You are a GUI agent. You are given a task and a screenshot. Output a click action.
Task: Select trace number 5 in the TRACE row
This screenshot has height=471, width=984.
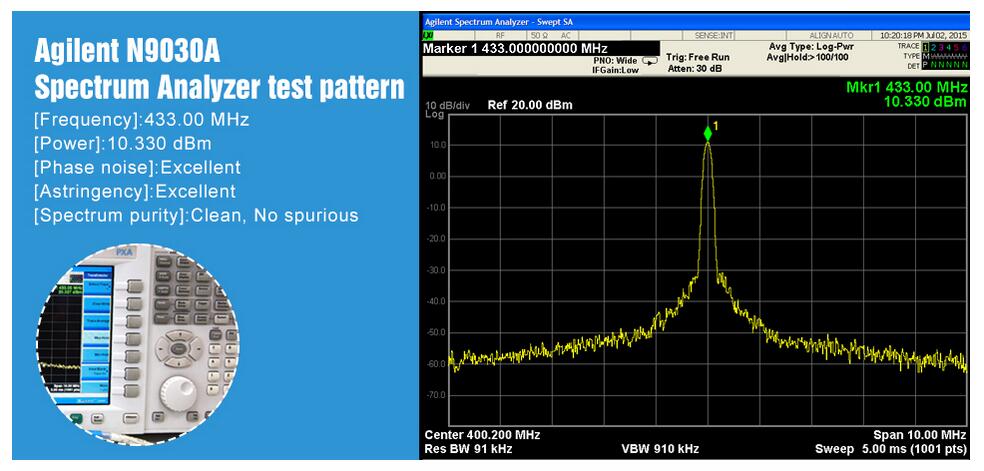(x=956, y=48)
